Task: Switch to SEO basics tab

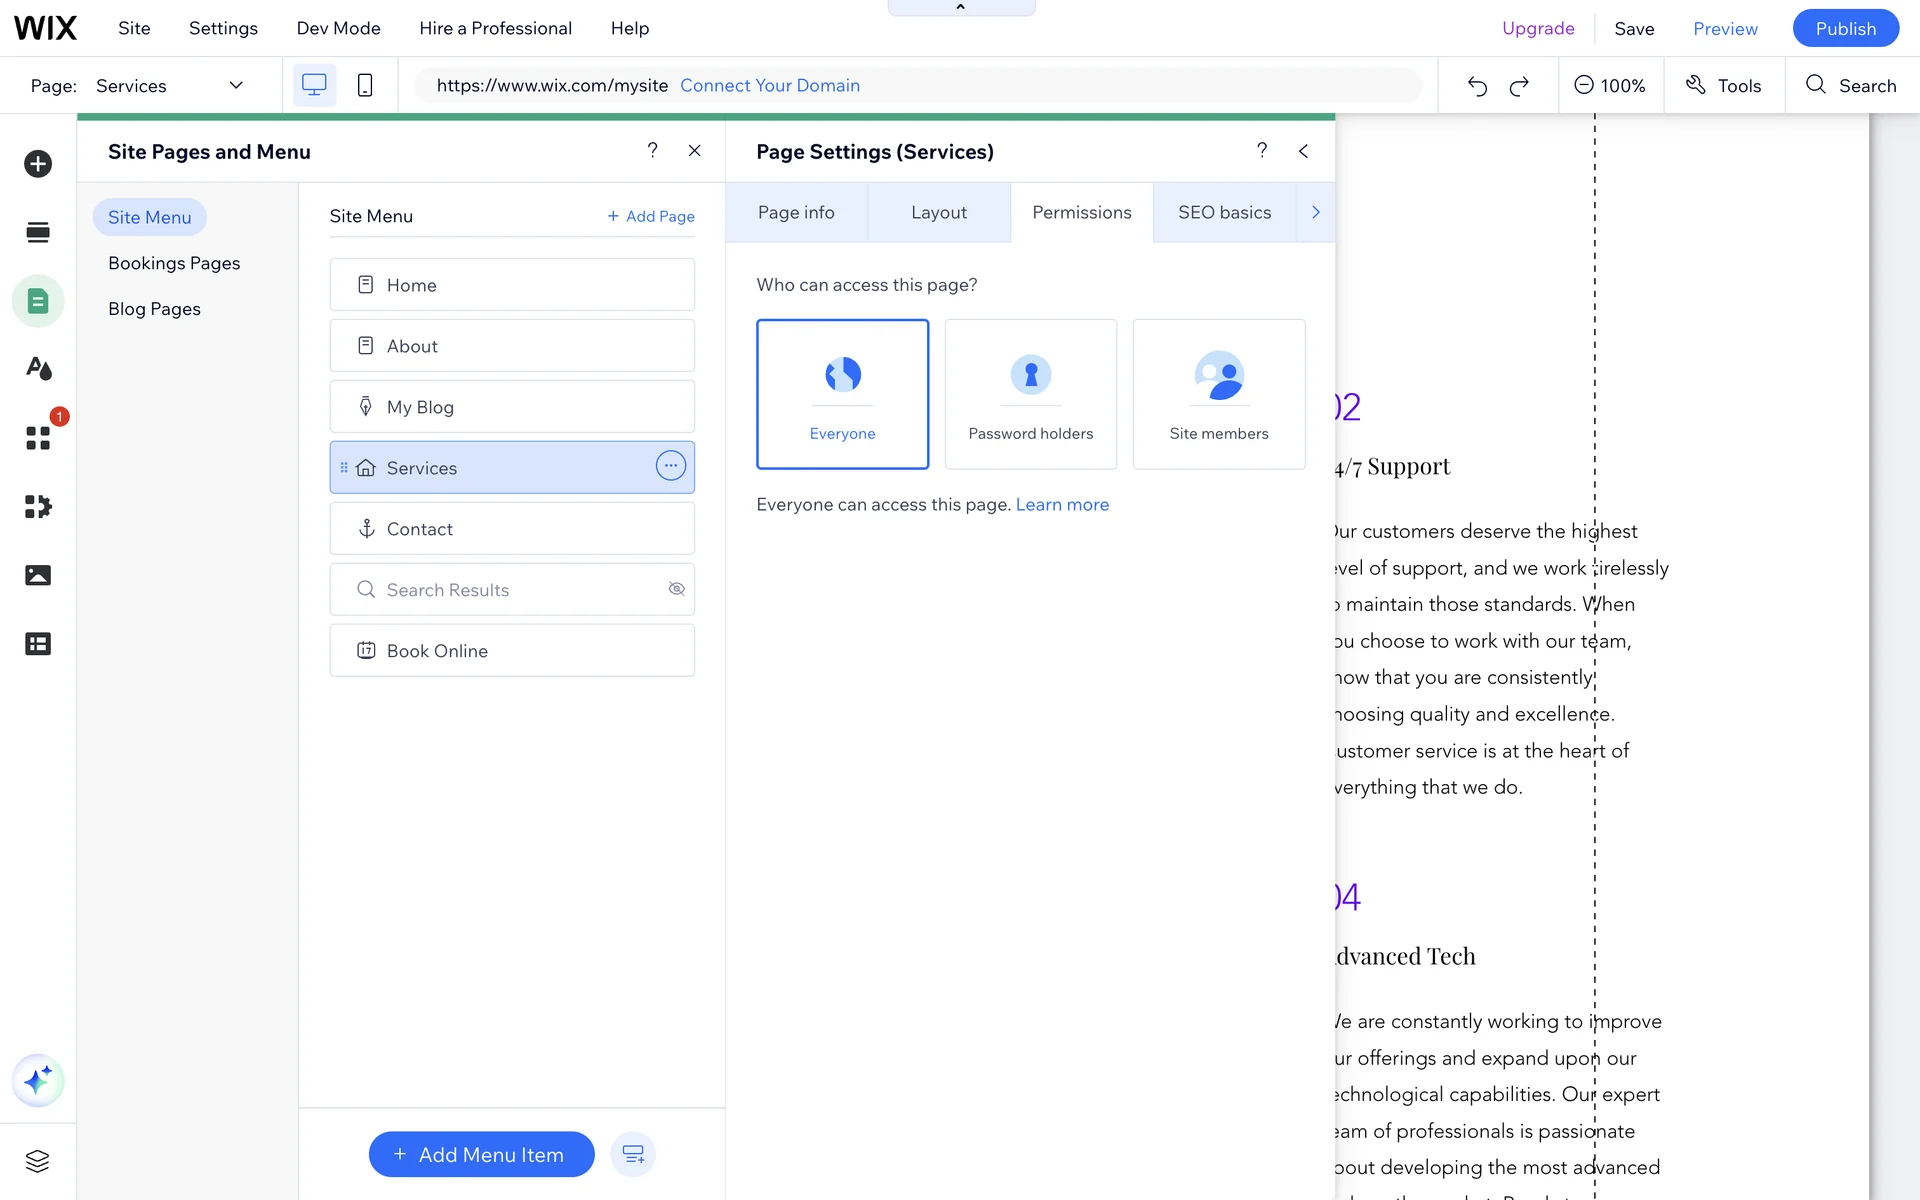Action: [x=1224, y=212]
